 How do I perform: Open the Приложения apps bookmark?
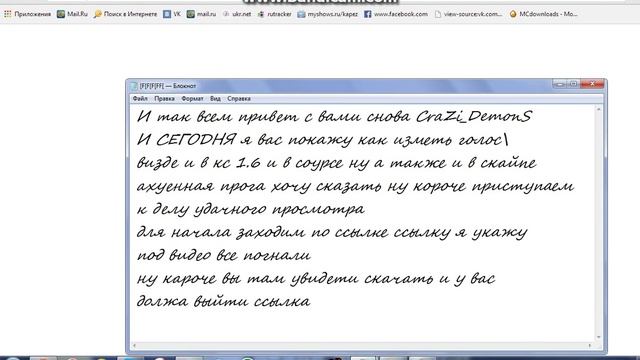coord(27,14)
